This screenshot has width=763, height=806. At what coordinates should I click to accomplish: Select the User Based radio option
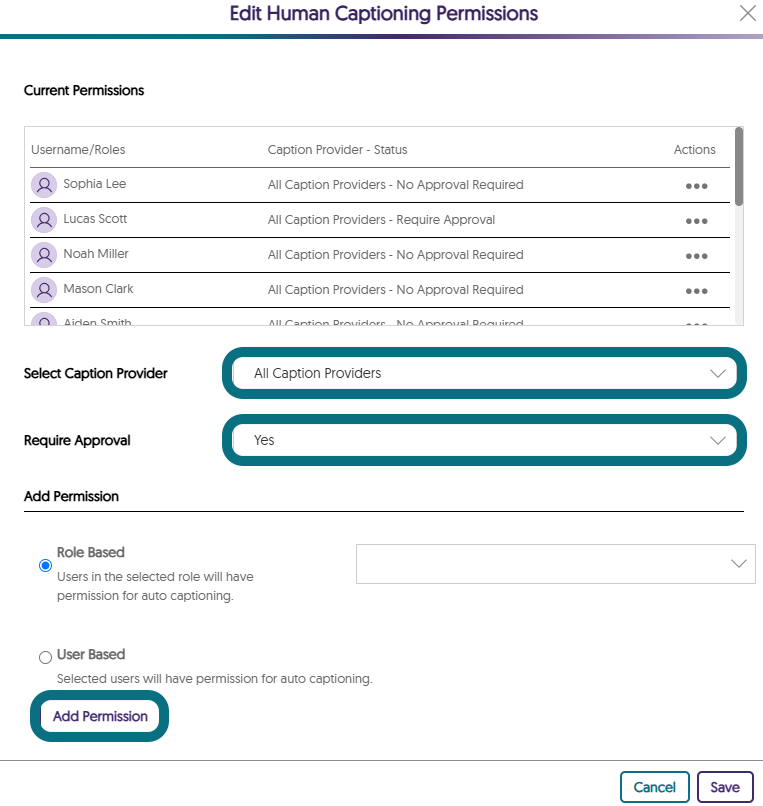(45, 657)
